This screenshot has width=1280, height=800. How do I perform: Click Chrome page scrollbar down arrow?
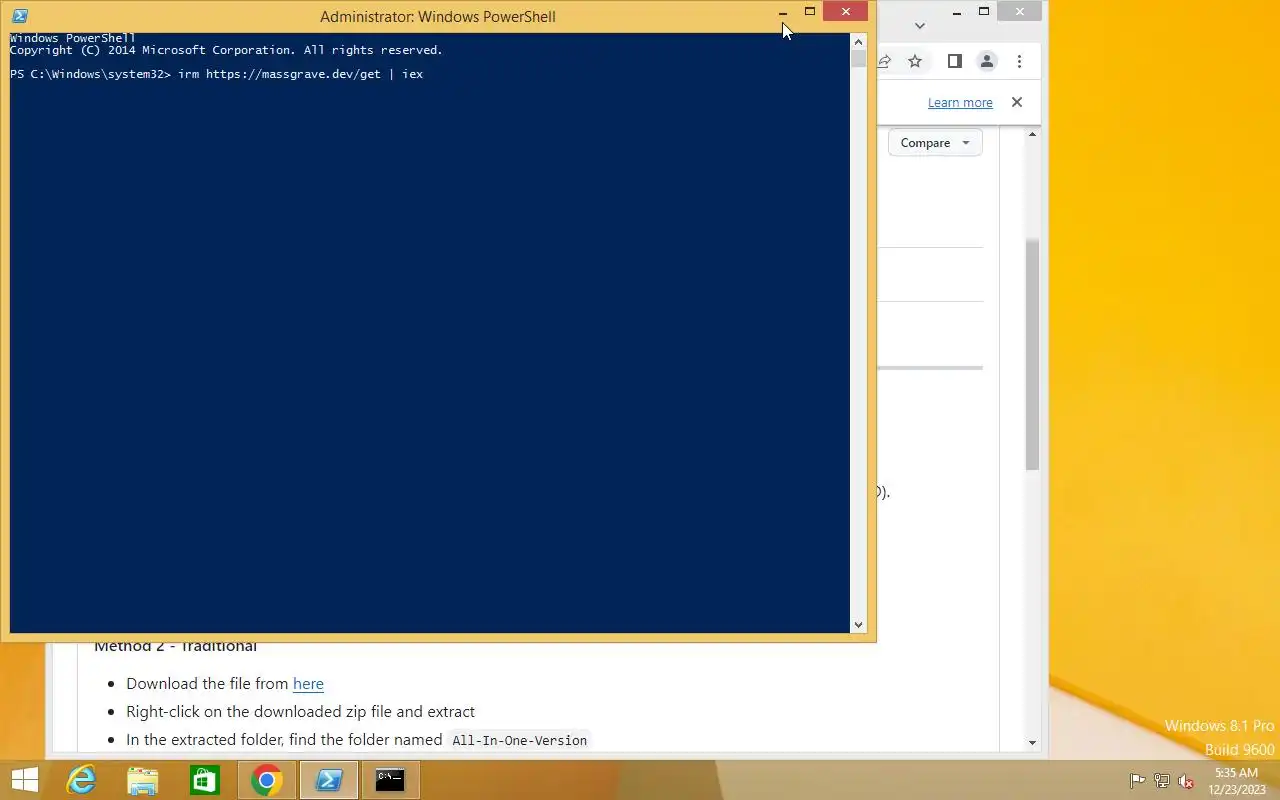(1032, 743)
